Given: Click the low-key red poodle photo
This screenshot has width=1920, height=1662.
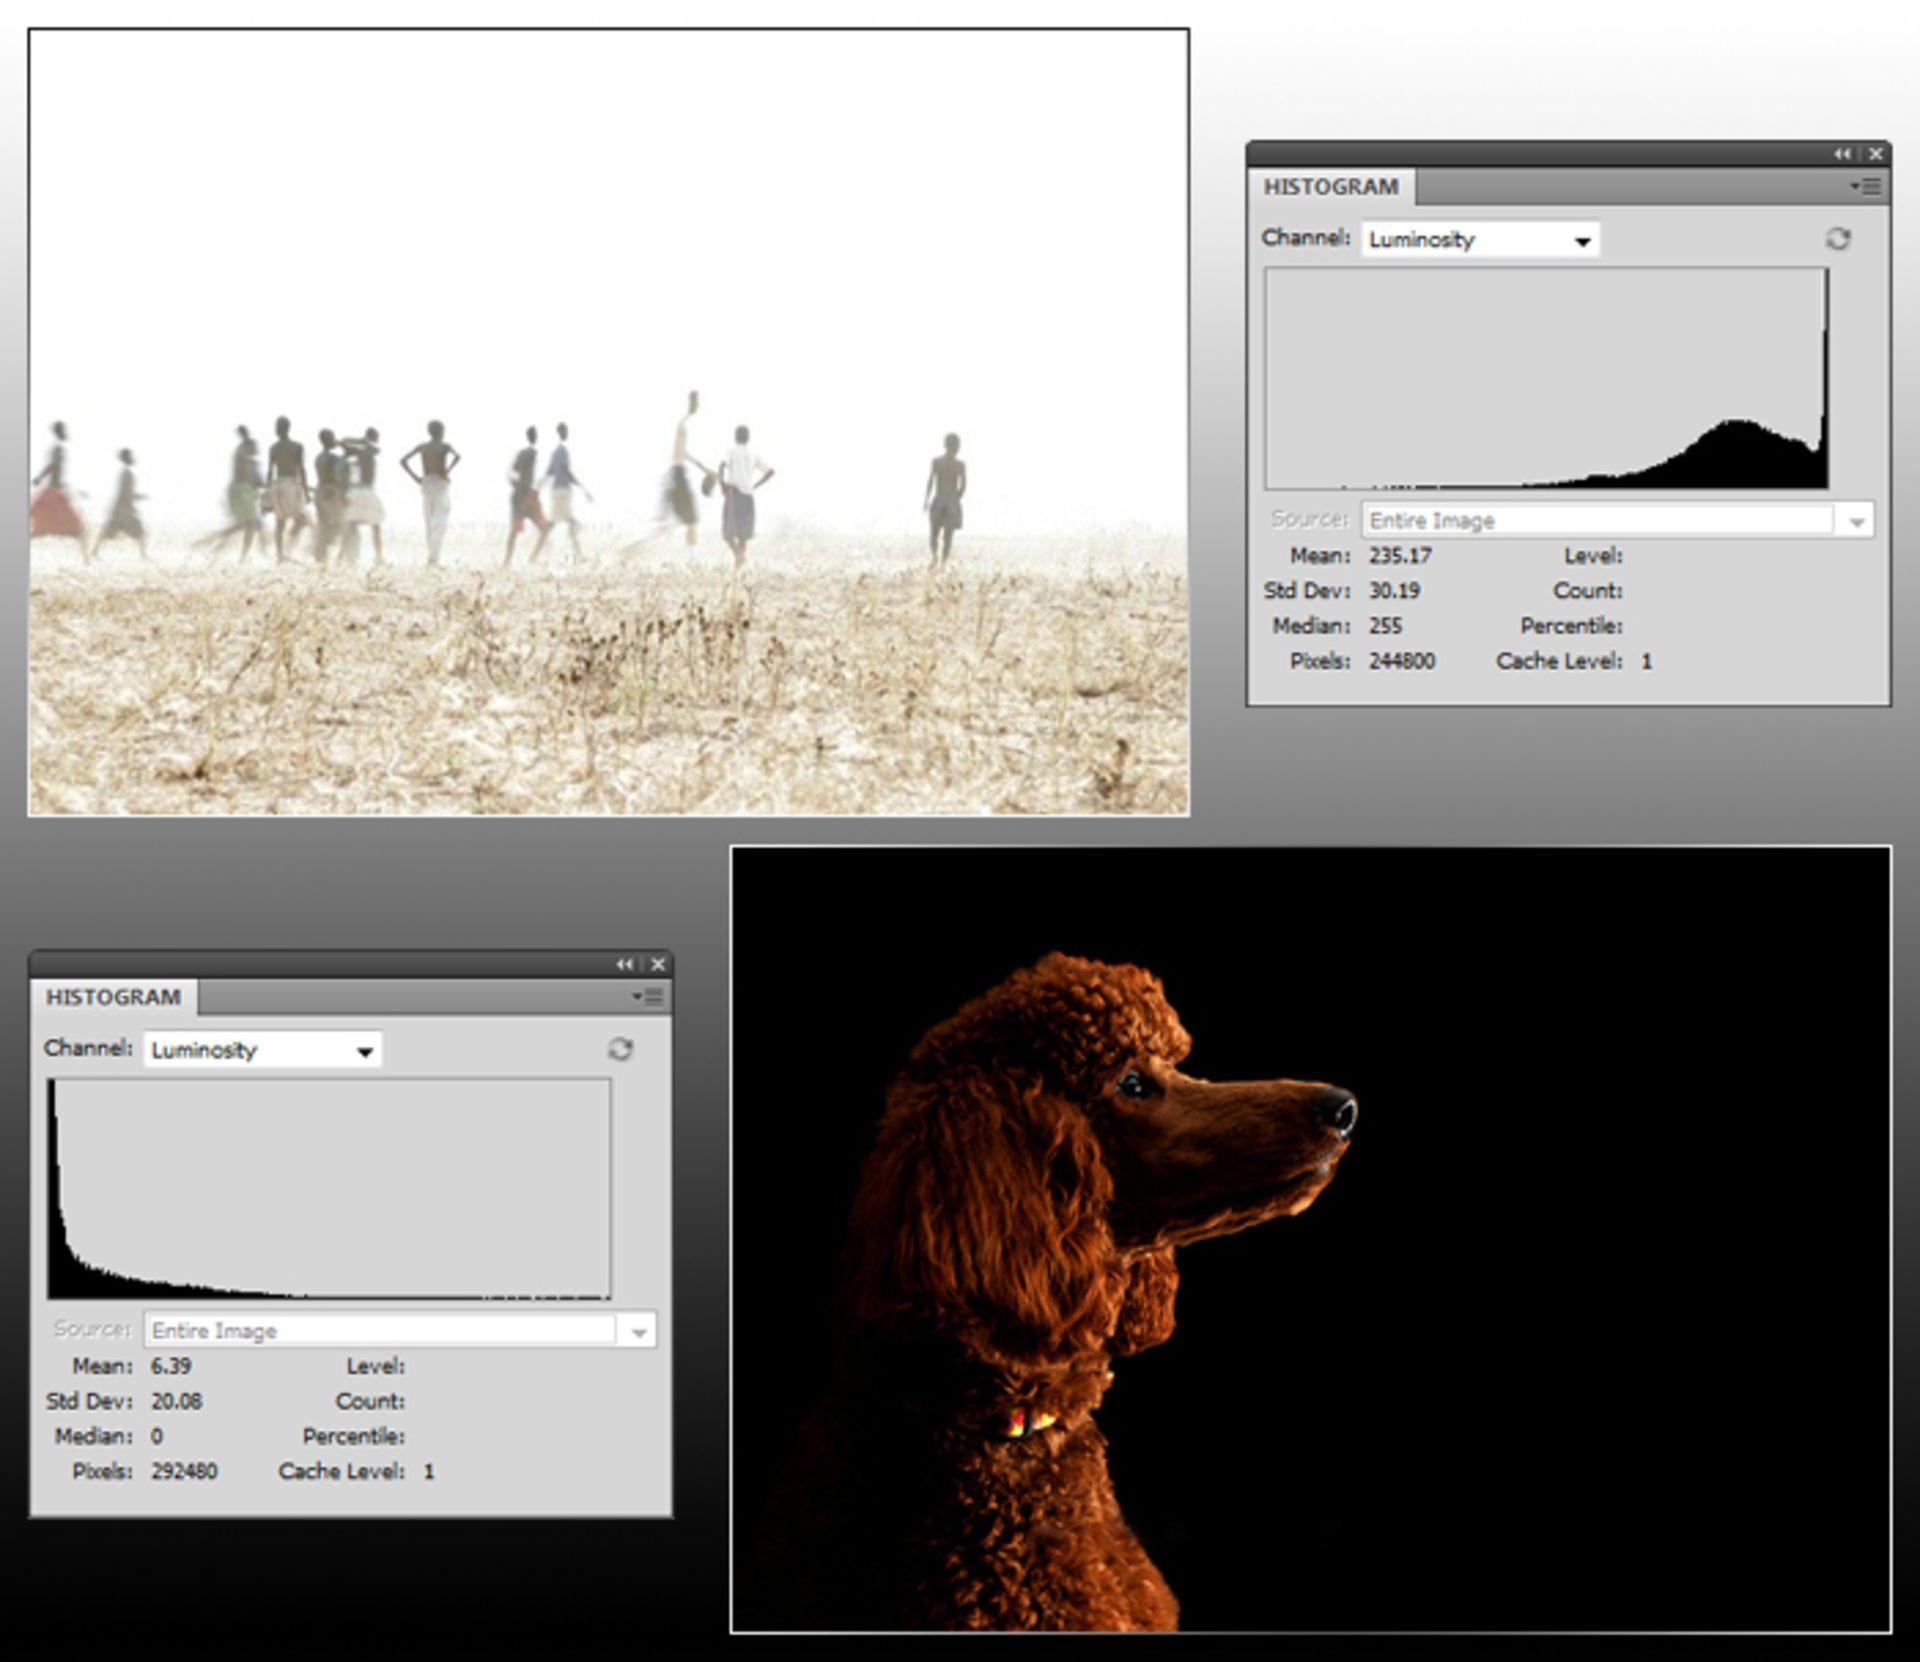Looking at the screenshot, I should (x=1310, y=1240).
